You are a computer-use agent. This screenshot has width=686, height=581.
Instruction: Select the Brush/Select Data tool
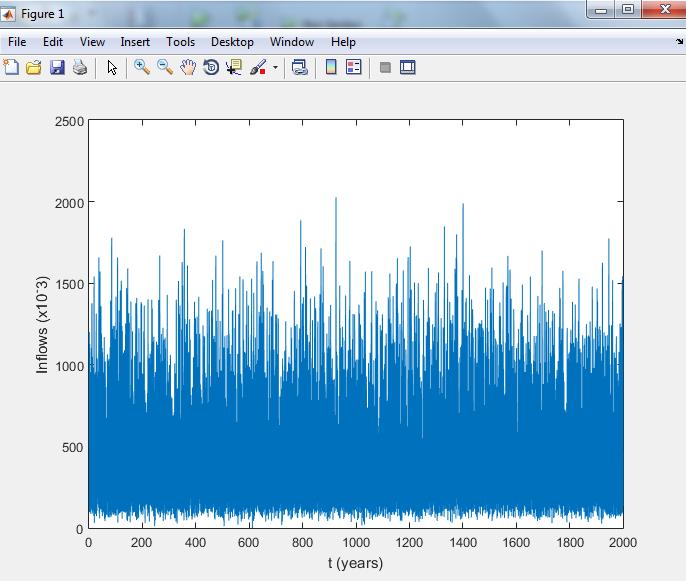[259, 67]
